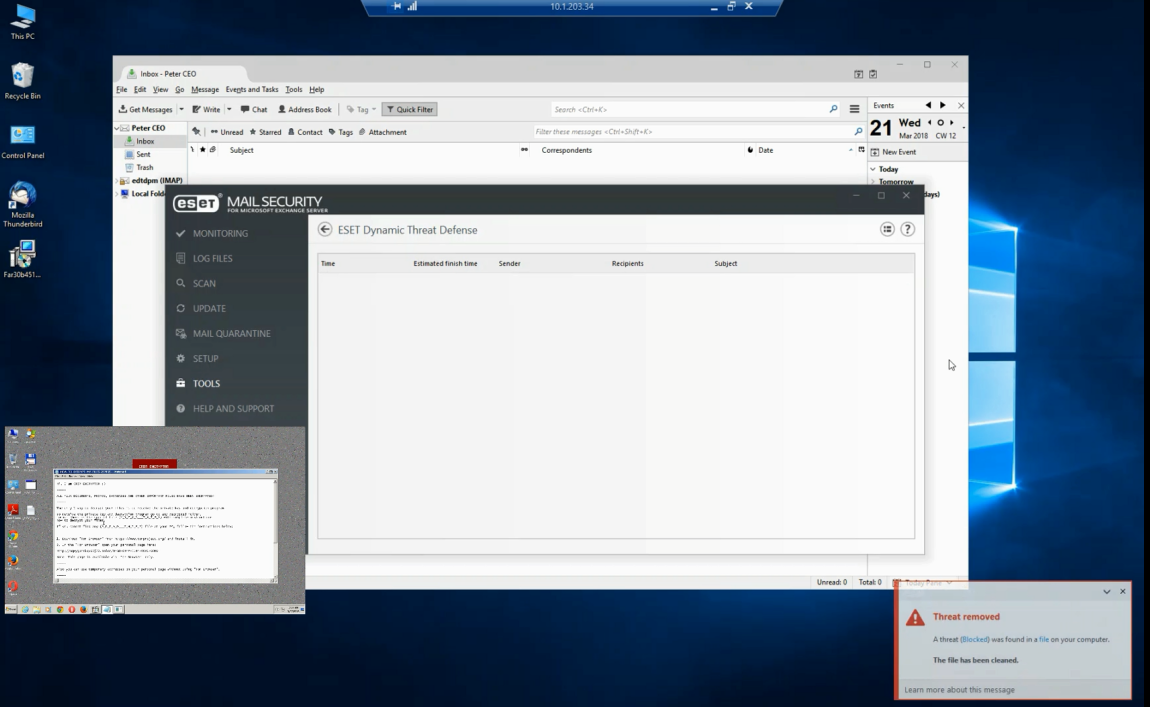Toggle the Attachment quick filter
Screen dimensions: 1150x707
tap(382, 132)
